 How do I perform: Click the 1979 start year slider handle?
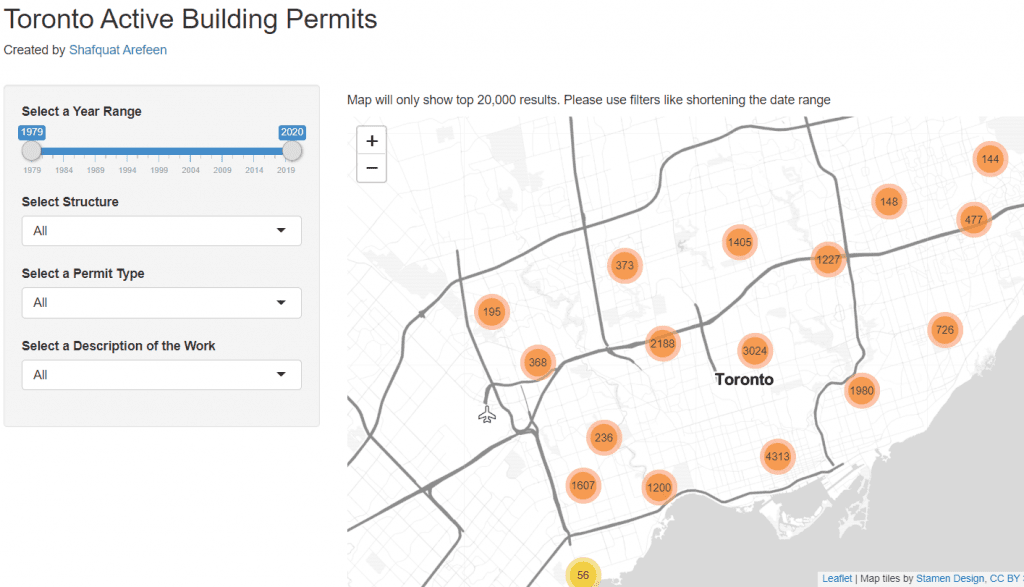pos(32,151)
